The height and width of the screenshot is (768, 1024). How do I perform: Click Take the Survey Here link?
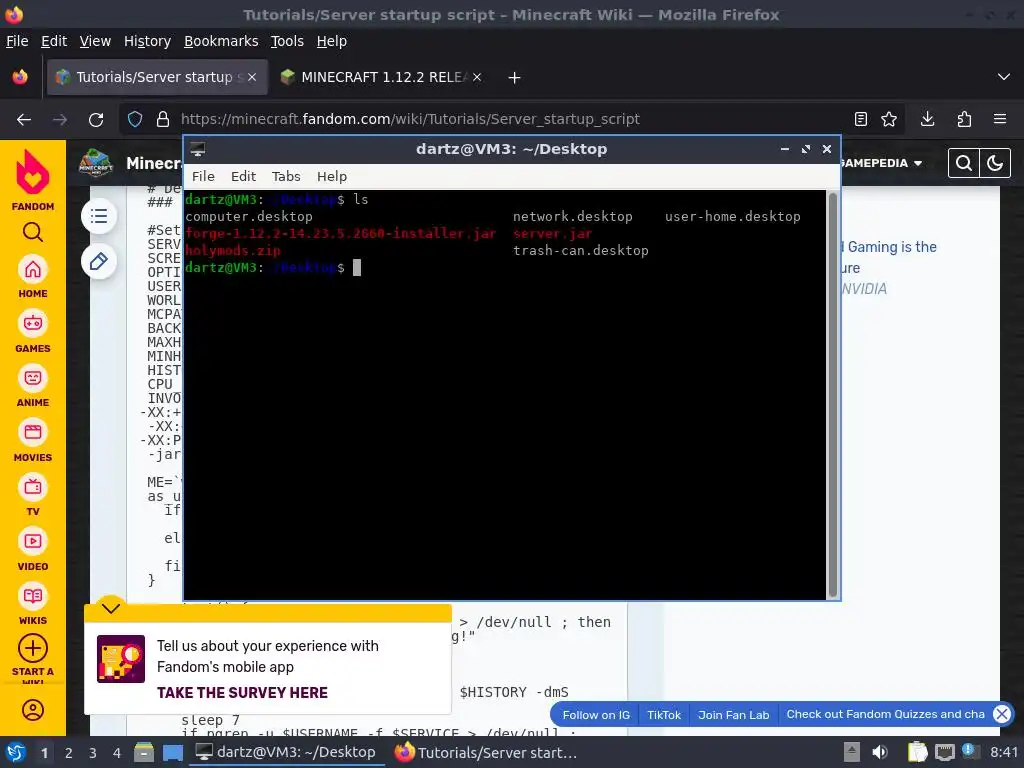[x=242, y=693]
